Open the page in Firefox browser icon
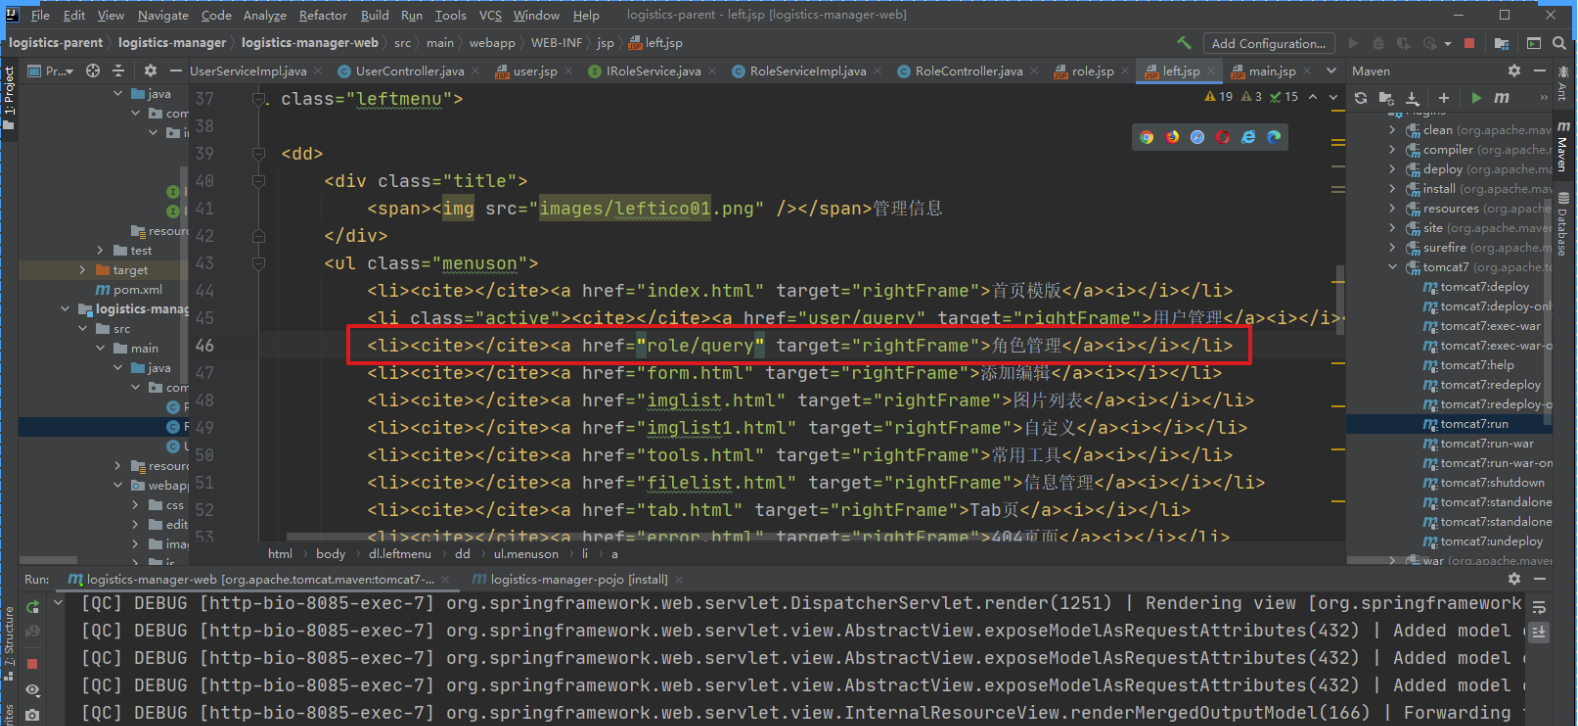 pos(1172,137)
